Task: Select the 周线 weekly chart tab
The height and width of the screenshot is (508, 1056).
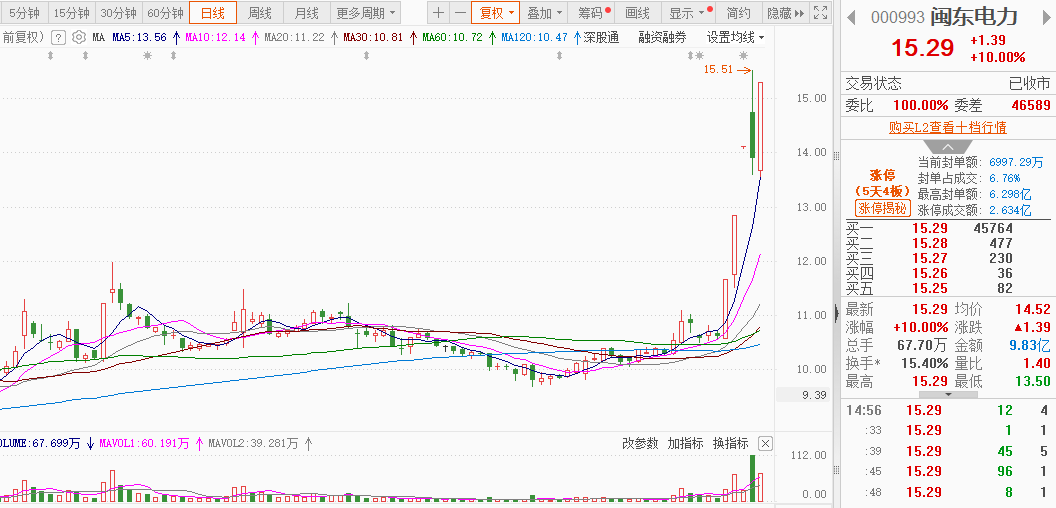Action: tap(259, 12)
